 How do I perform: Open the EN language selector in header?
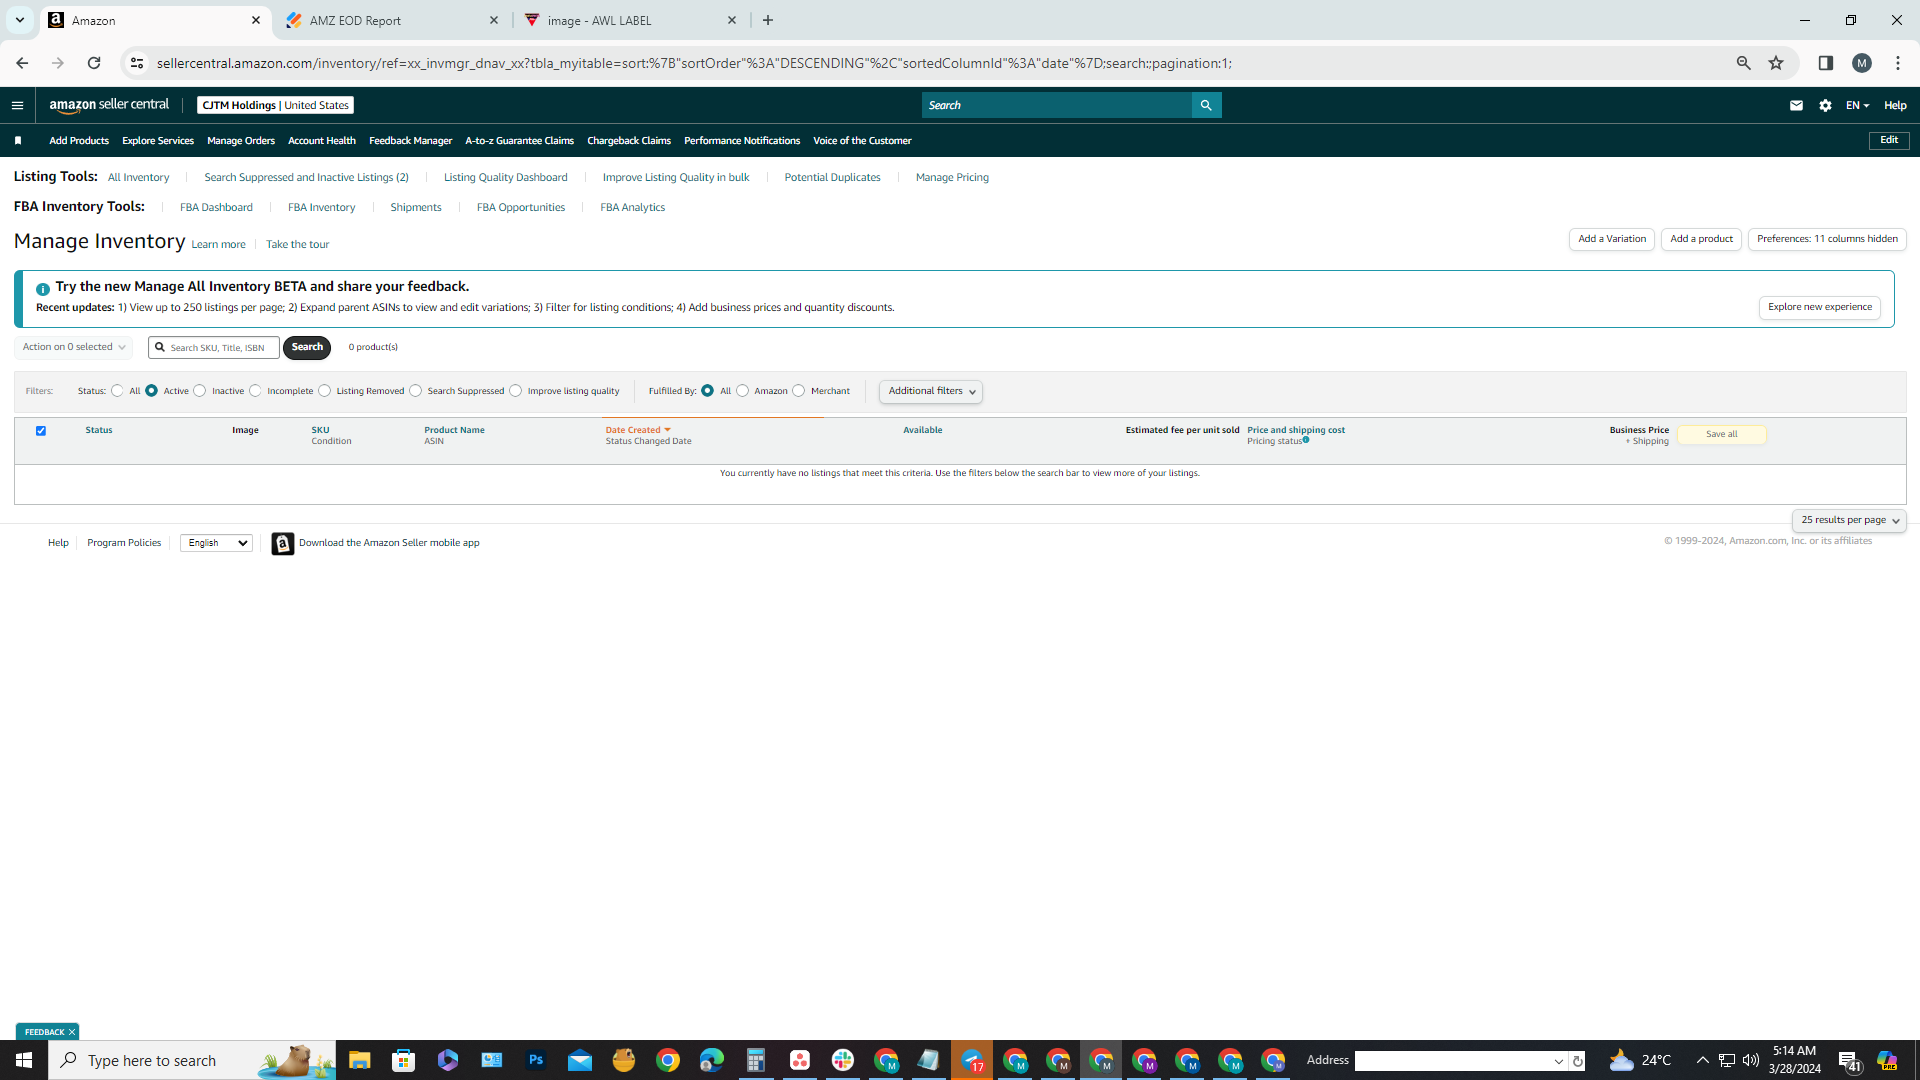1857,105
